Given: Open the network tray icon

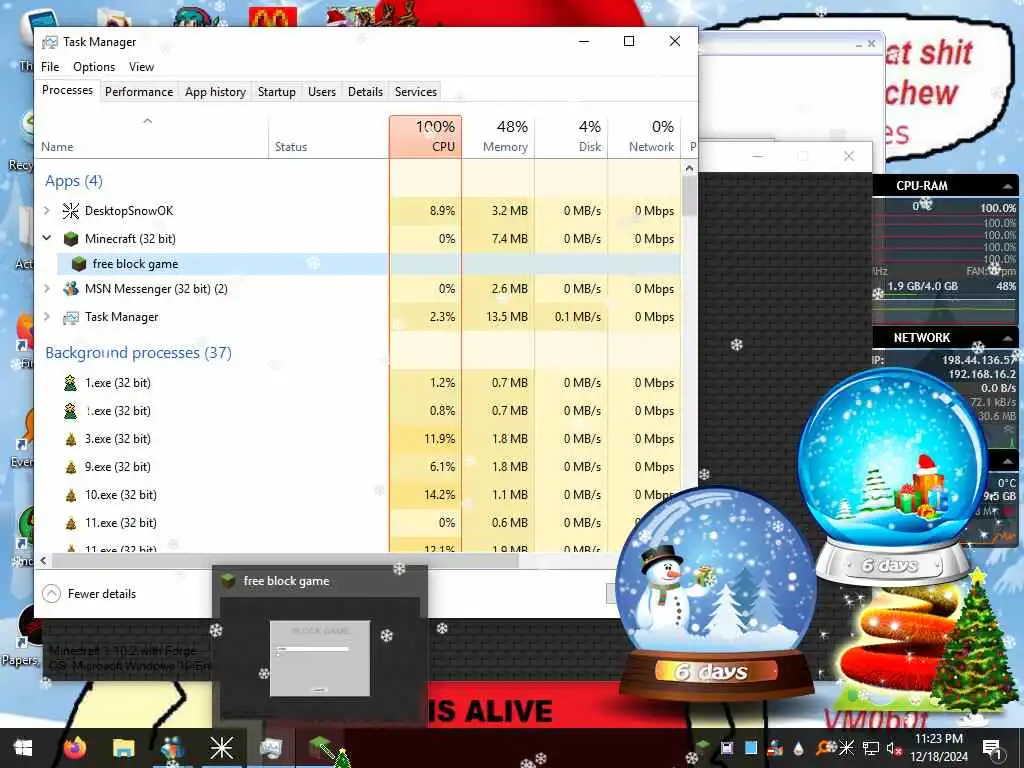Looking at the screenshot, I should 871,748.
